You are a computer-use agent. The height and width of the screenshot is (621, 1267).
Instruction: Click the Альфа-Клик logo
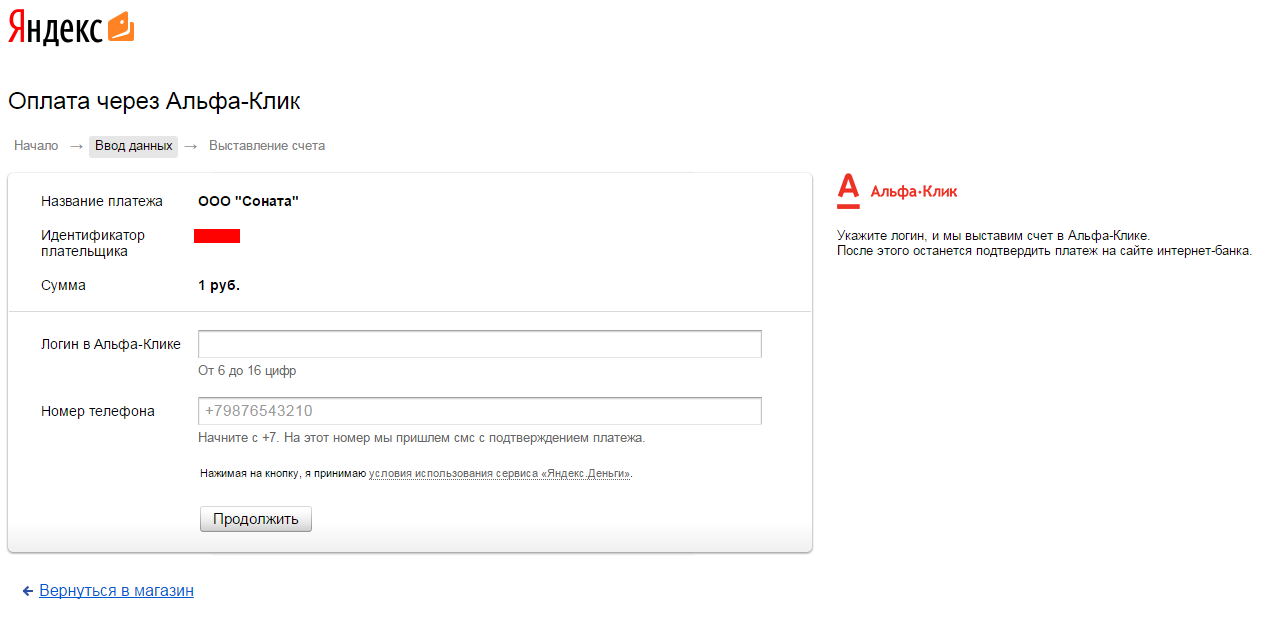click(x=897, y=191)
